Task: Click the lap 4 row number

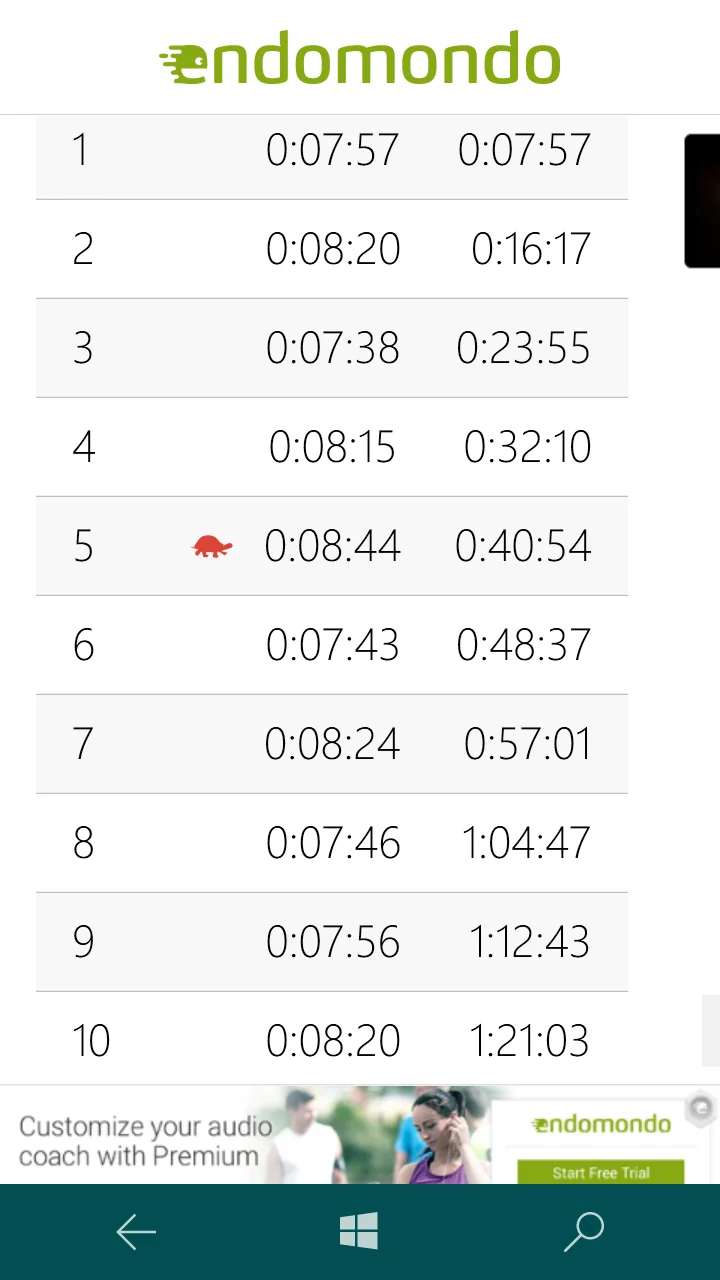Action: 83,447
